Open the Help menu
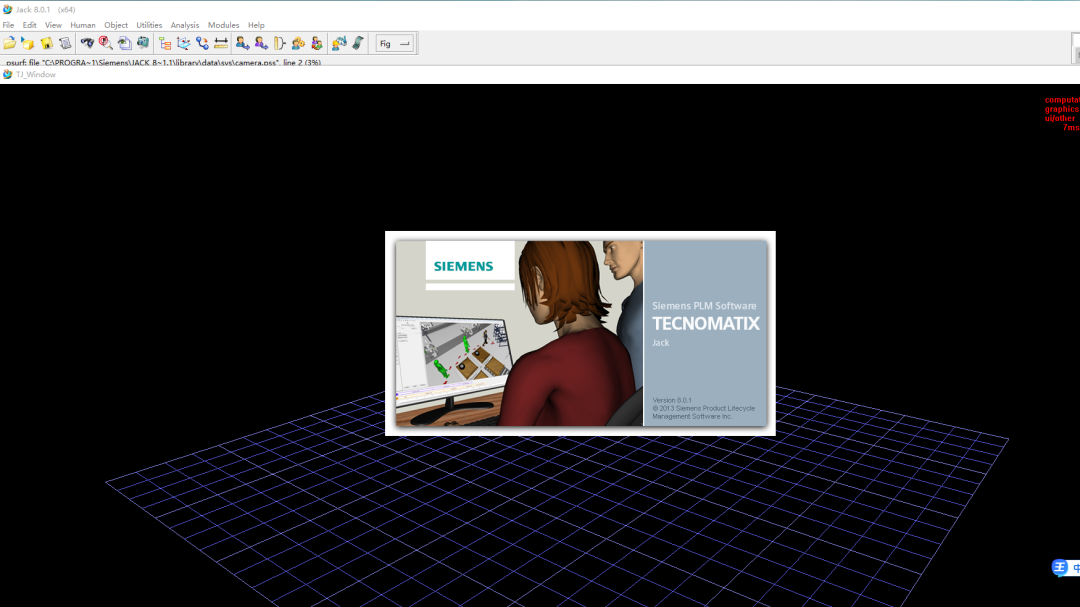The height and width of the screenshot is (607, 1080). click(256, 25)
